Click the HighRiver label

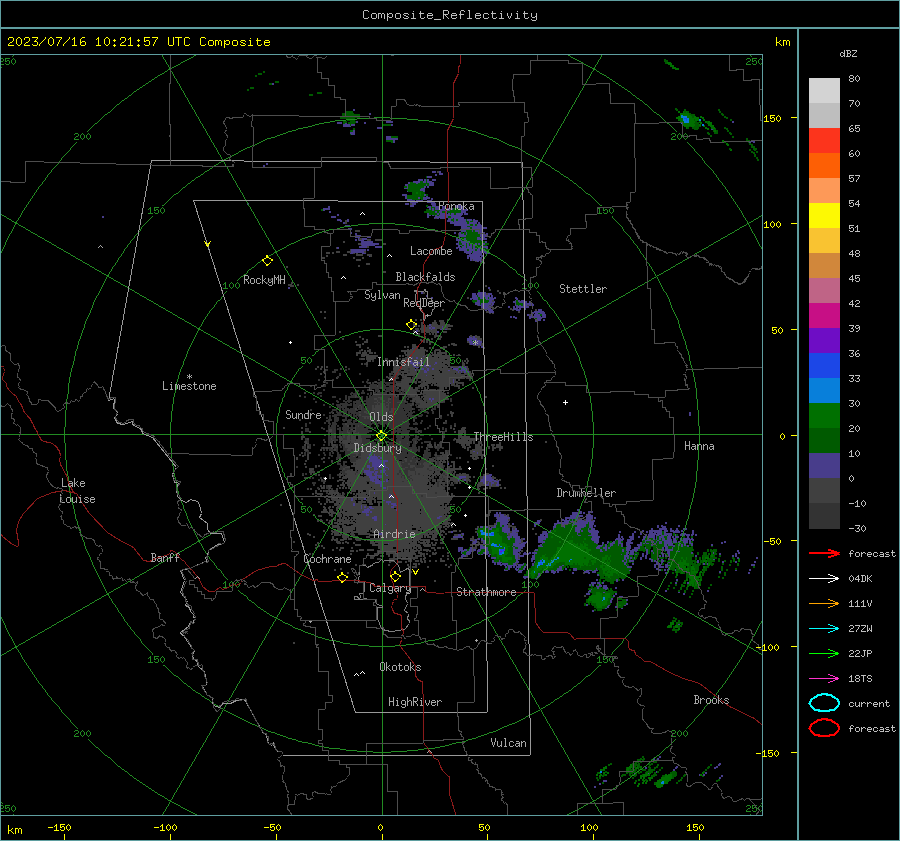pos(414,702)
